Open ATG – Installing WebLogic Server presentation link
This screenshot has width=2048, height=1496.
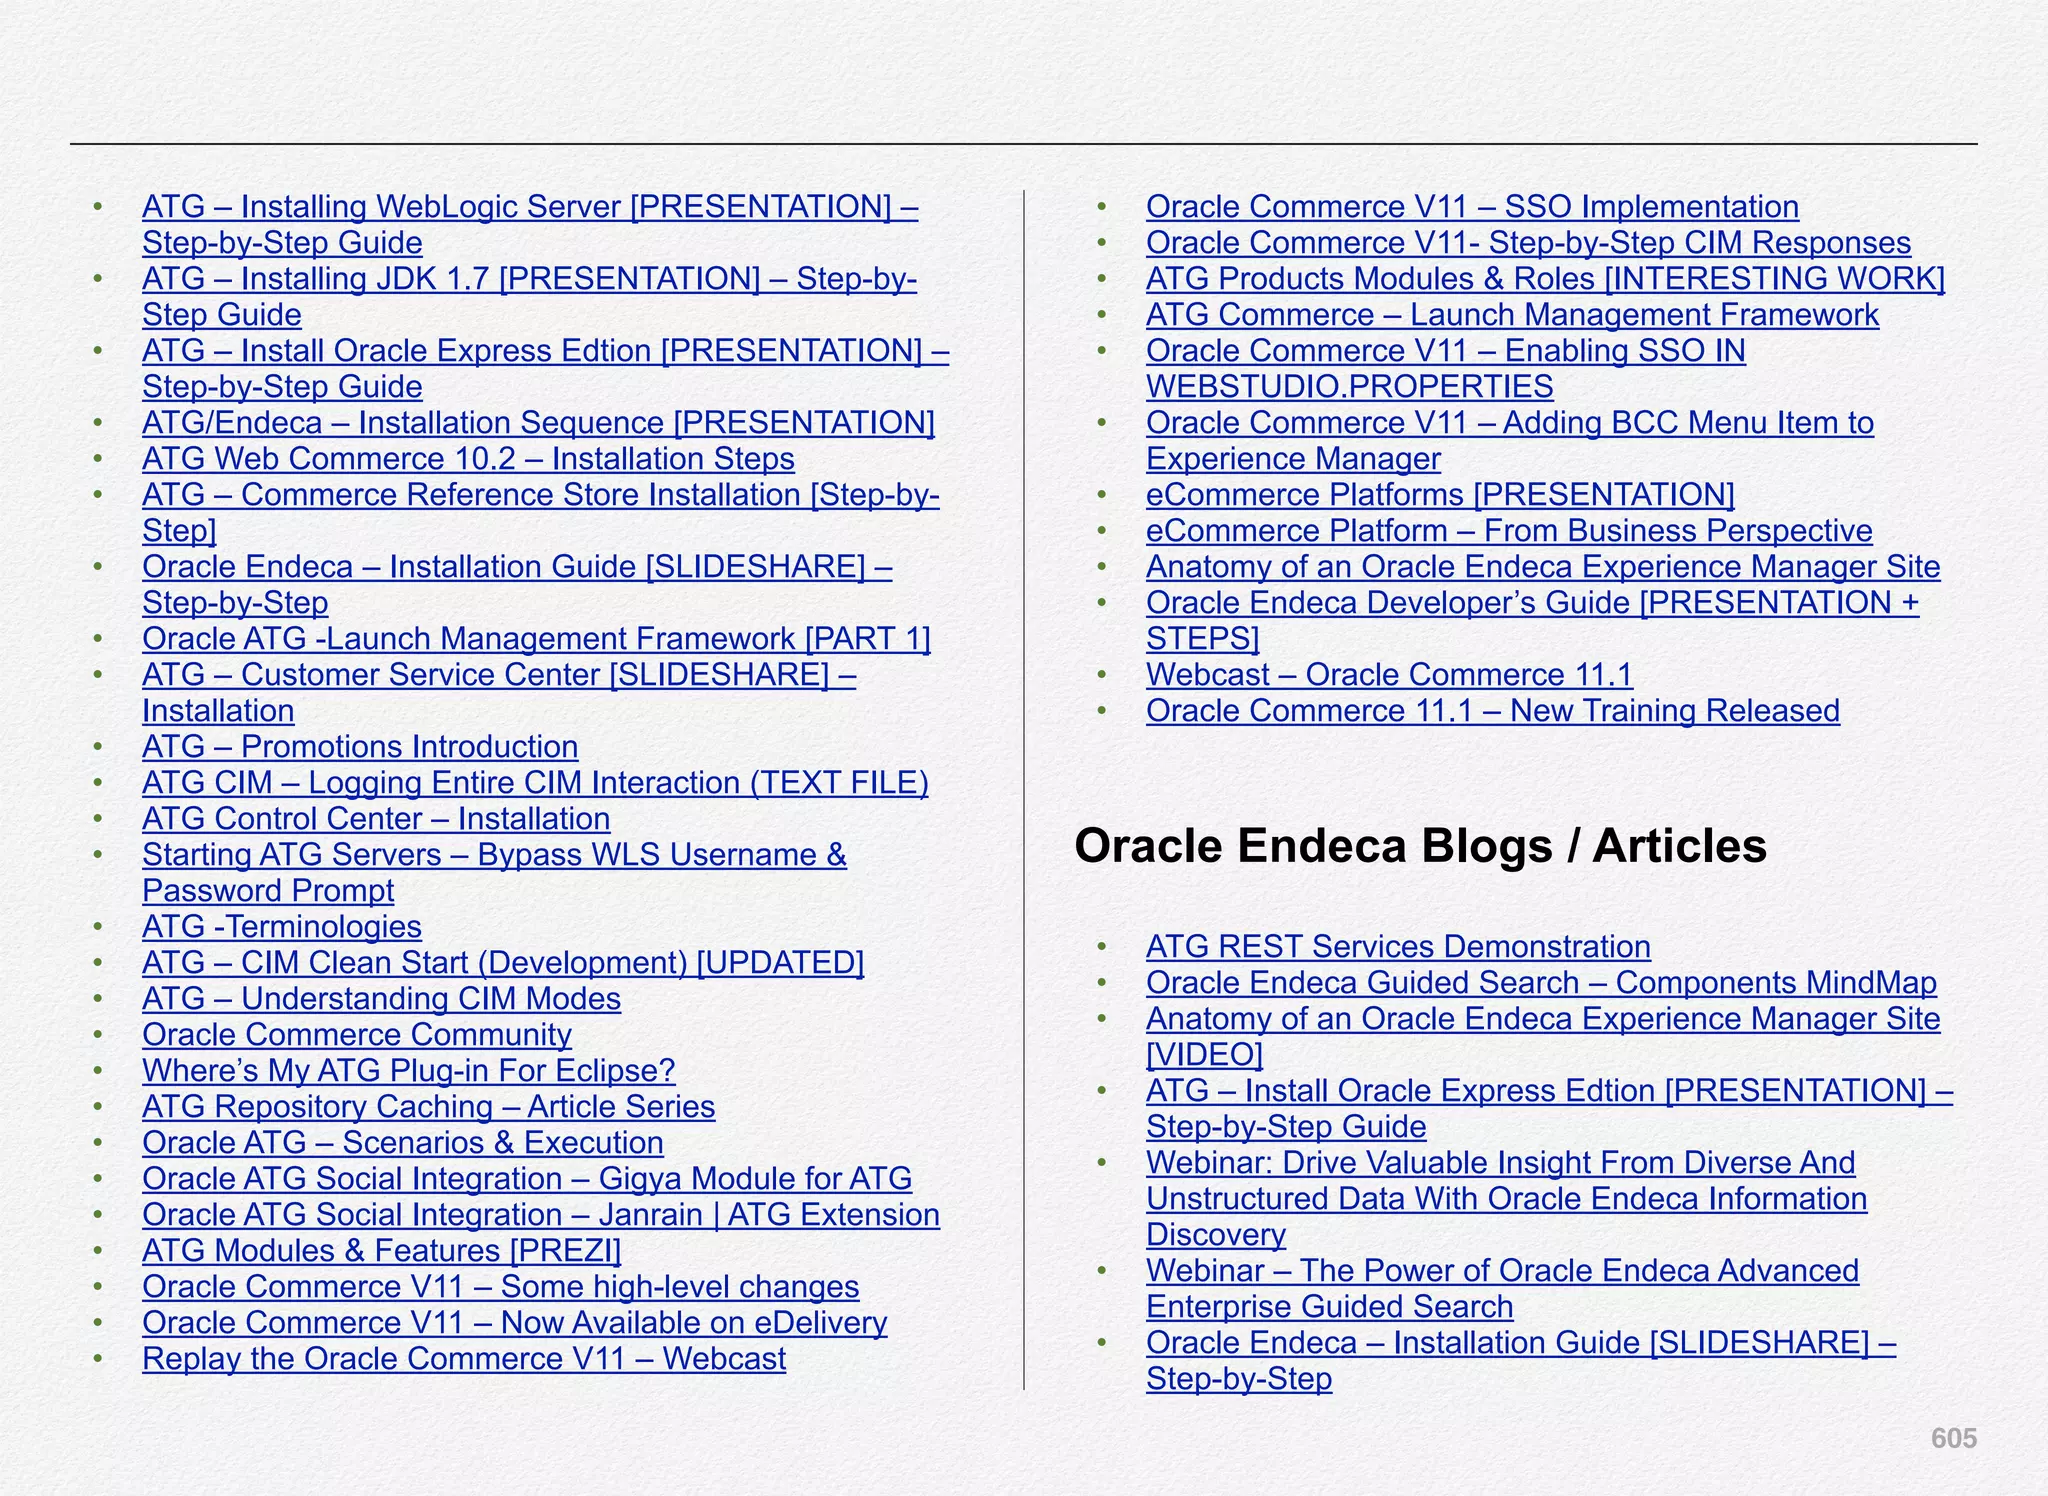pyautogui.click(x=530, y=225)
